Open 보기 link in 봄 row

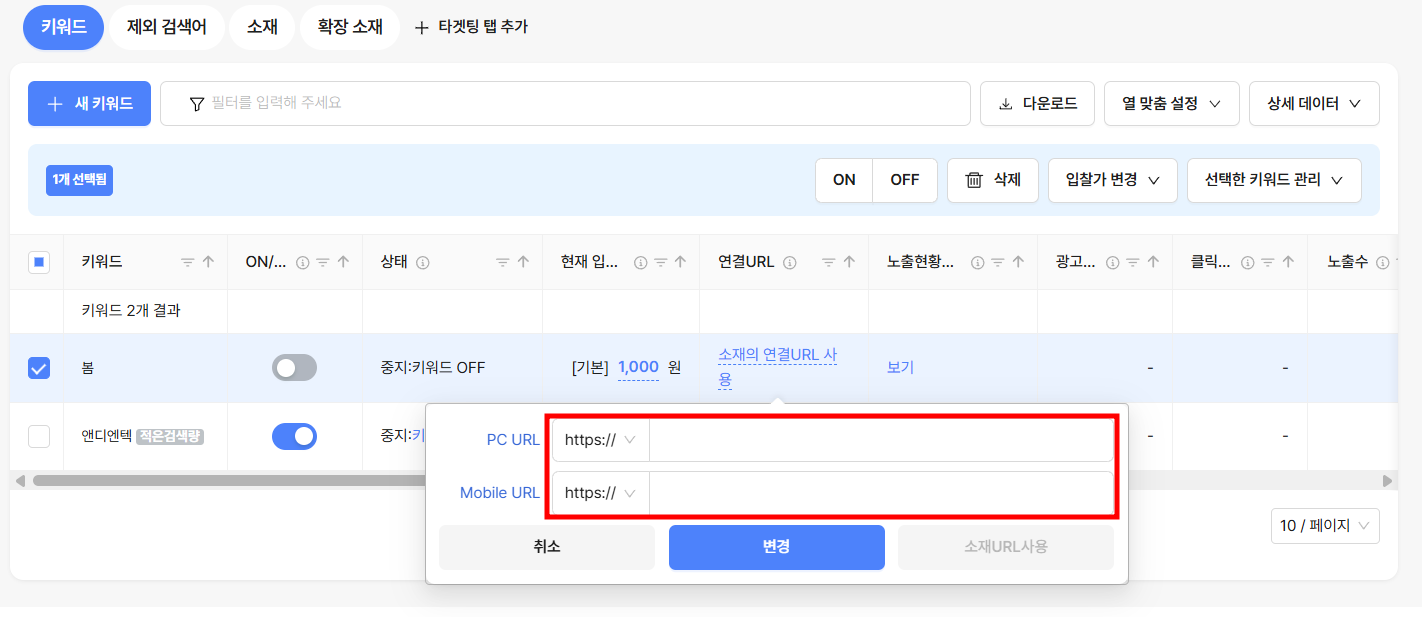900,367
